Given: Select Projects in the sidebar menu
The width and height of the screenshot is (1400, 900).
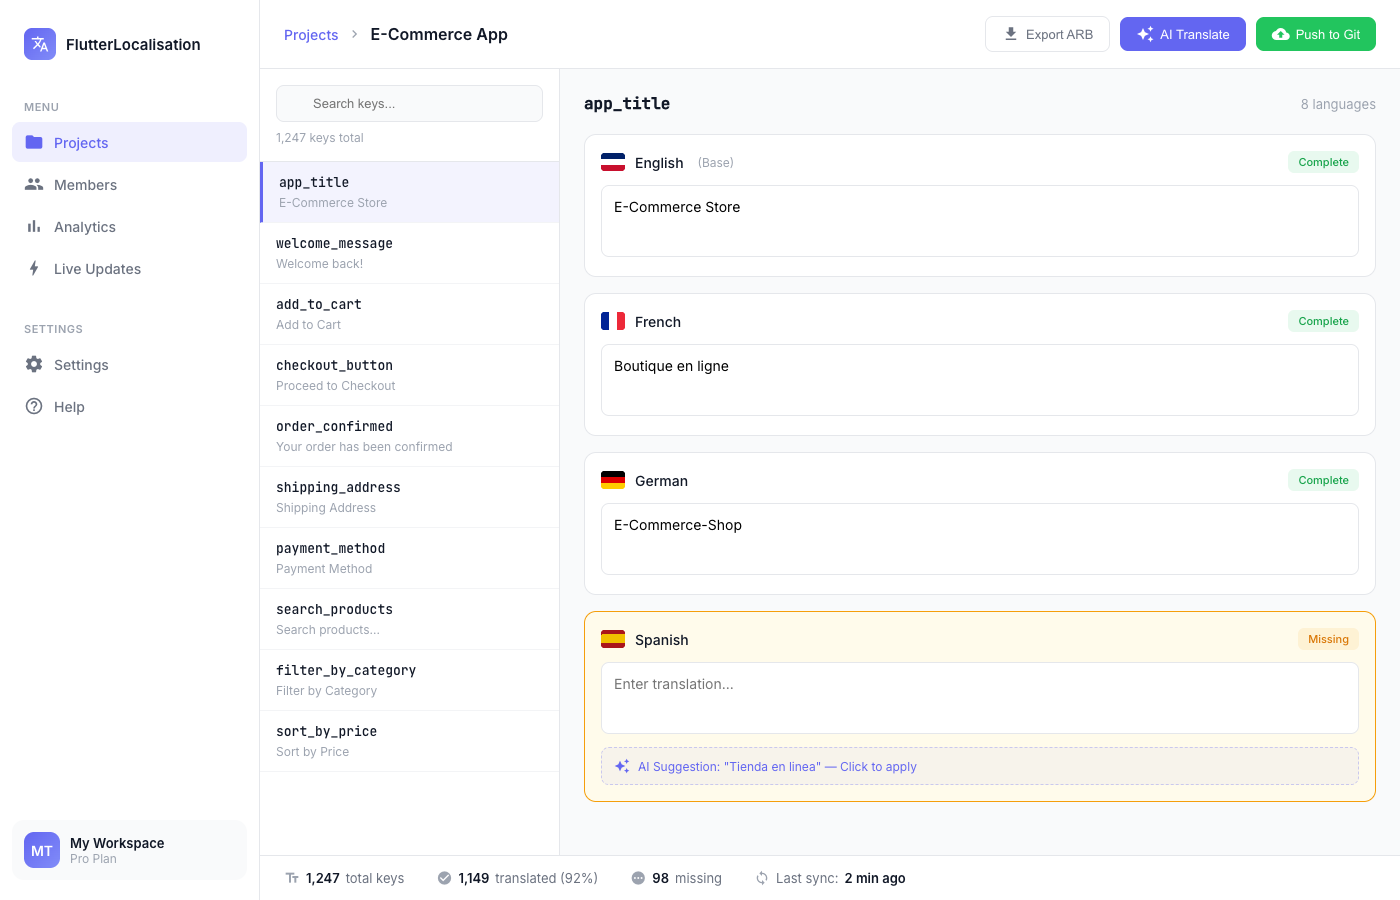Looking at the screenshot, I should [x=81, y=142].
